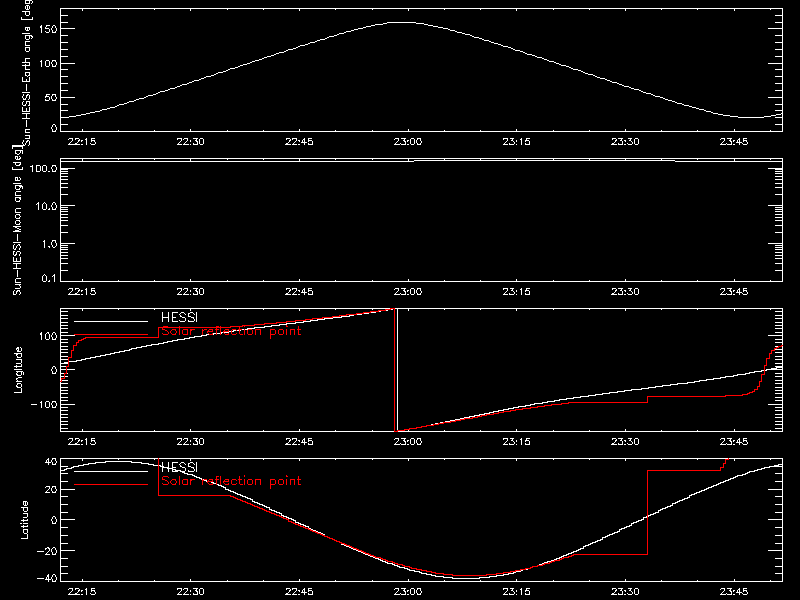Click 23:00 time label under Latitude plot

pyautogui.click(x=408, y=591)
